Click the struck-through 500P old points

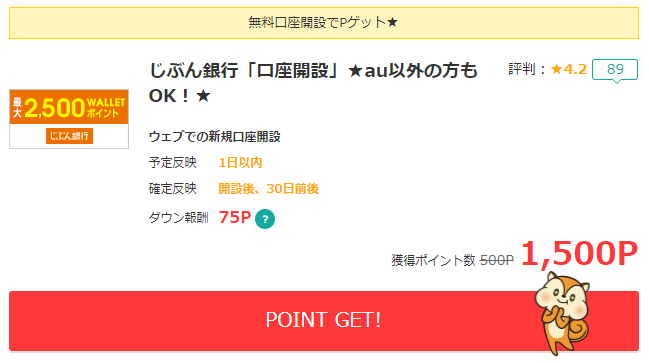click(x=497, y=260)
